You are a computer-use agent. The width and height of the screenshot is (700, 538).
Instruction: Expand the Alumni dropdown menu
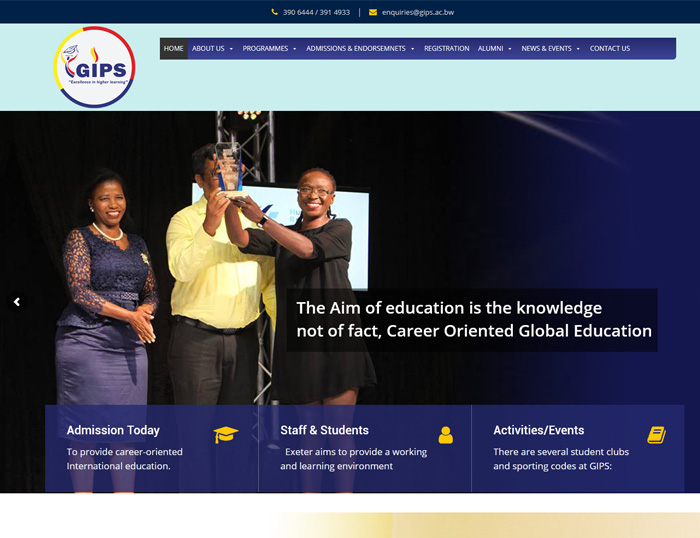click(494, 48)
